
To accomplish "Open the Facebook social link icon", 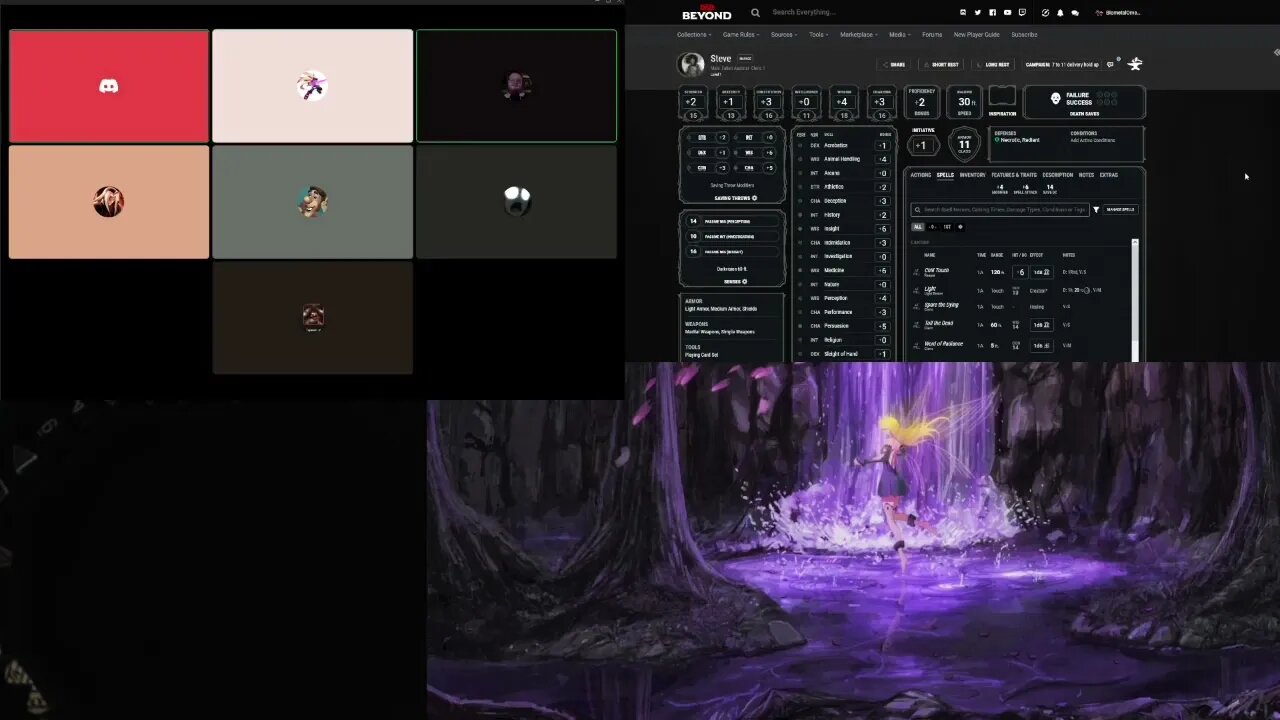I will (x=992, y=13).
